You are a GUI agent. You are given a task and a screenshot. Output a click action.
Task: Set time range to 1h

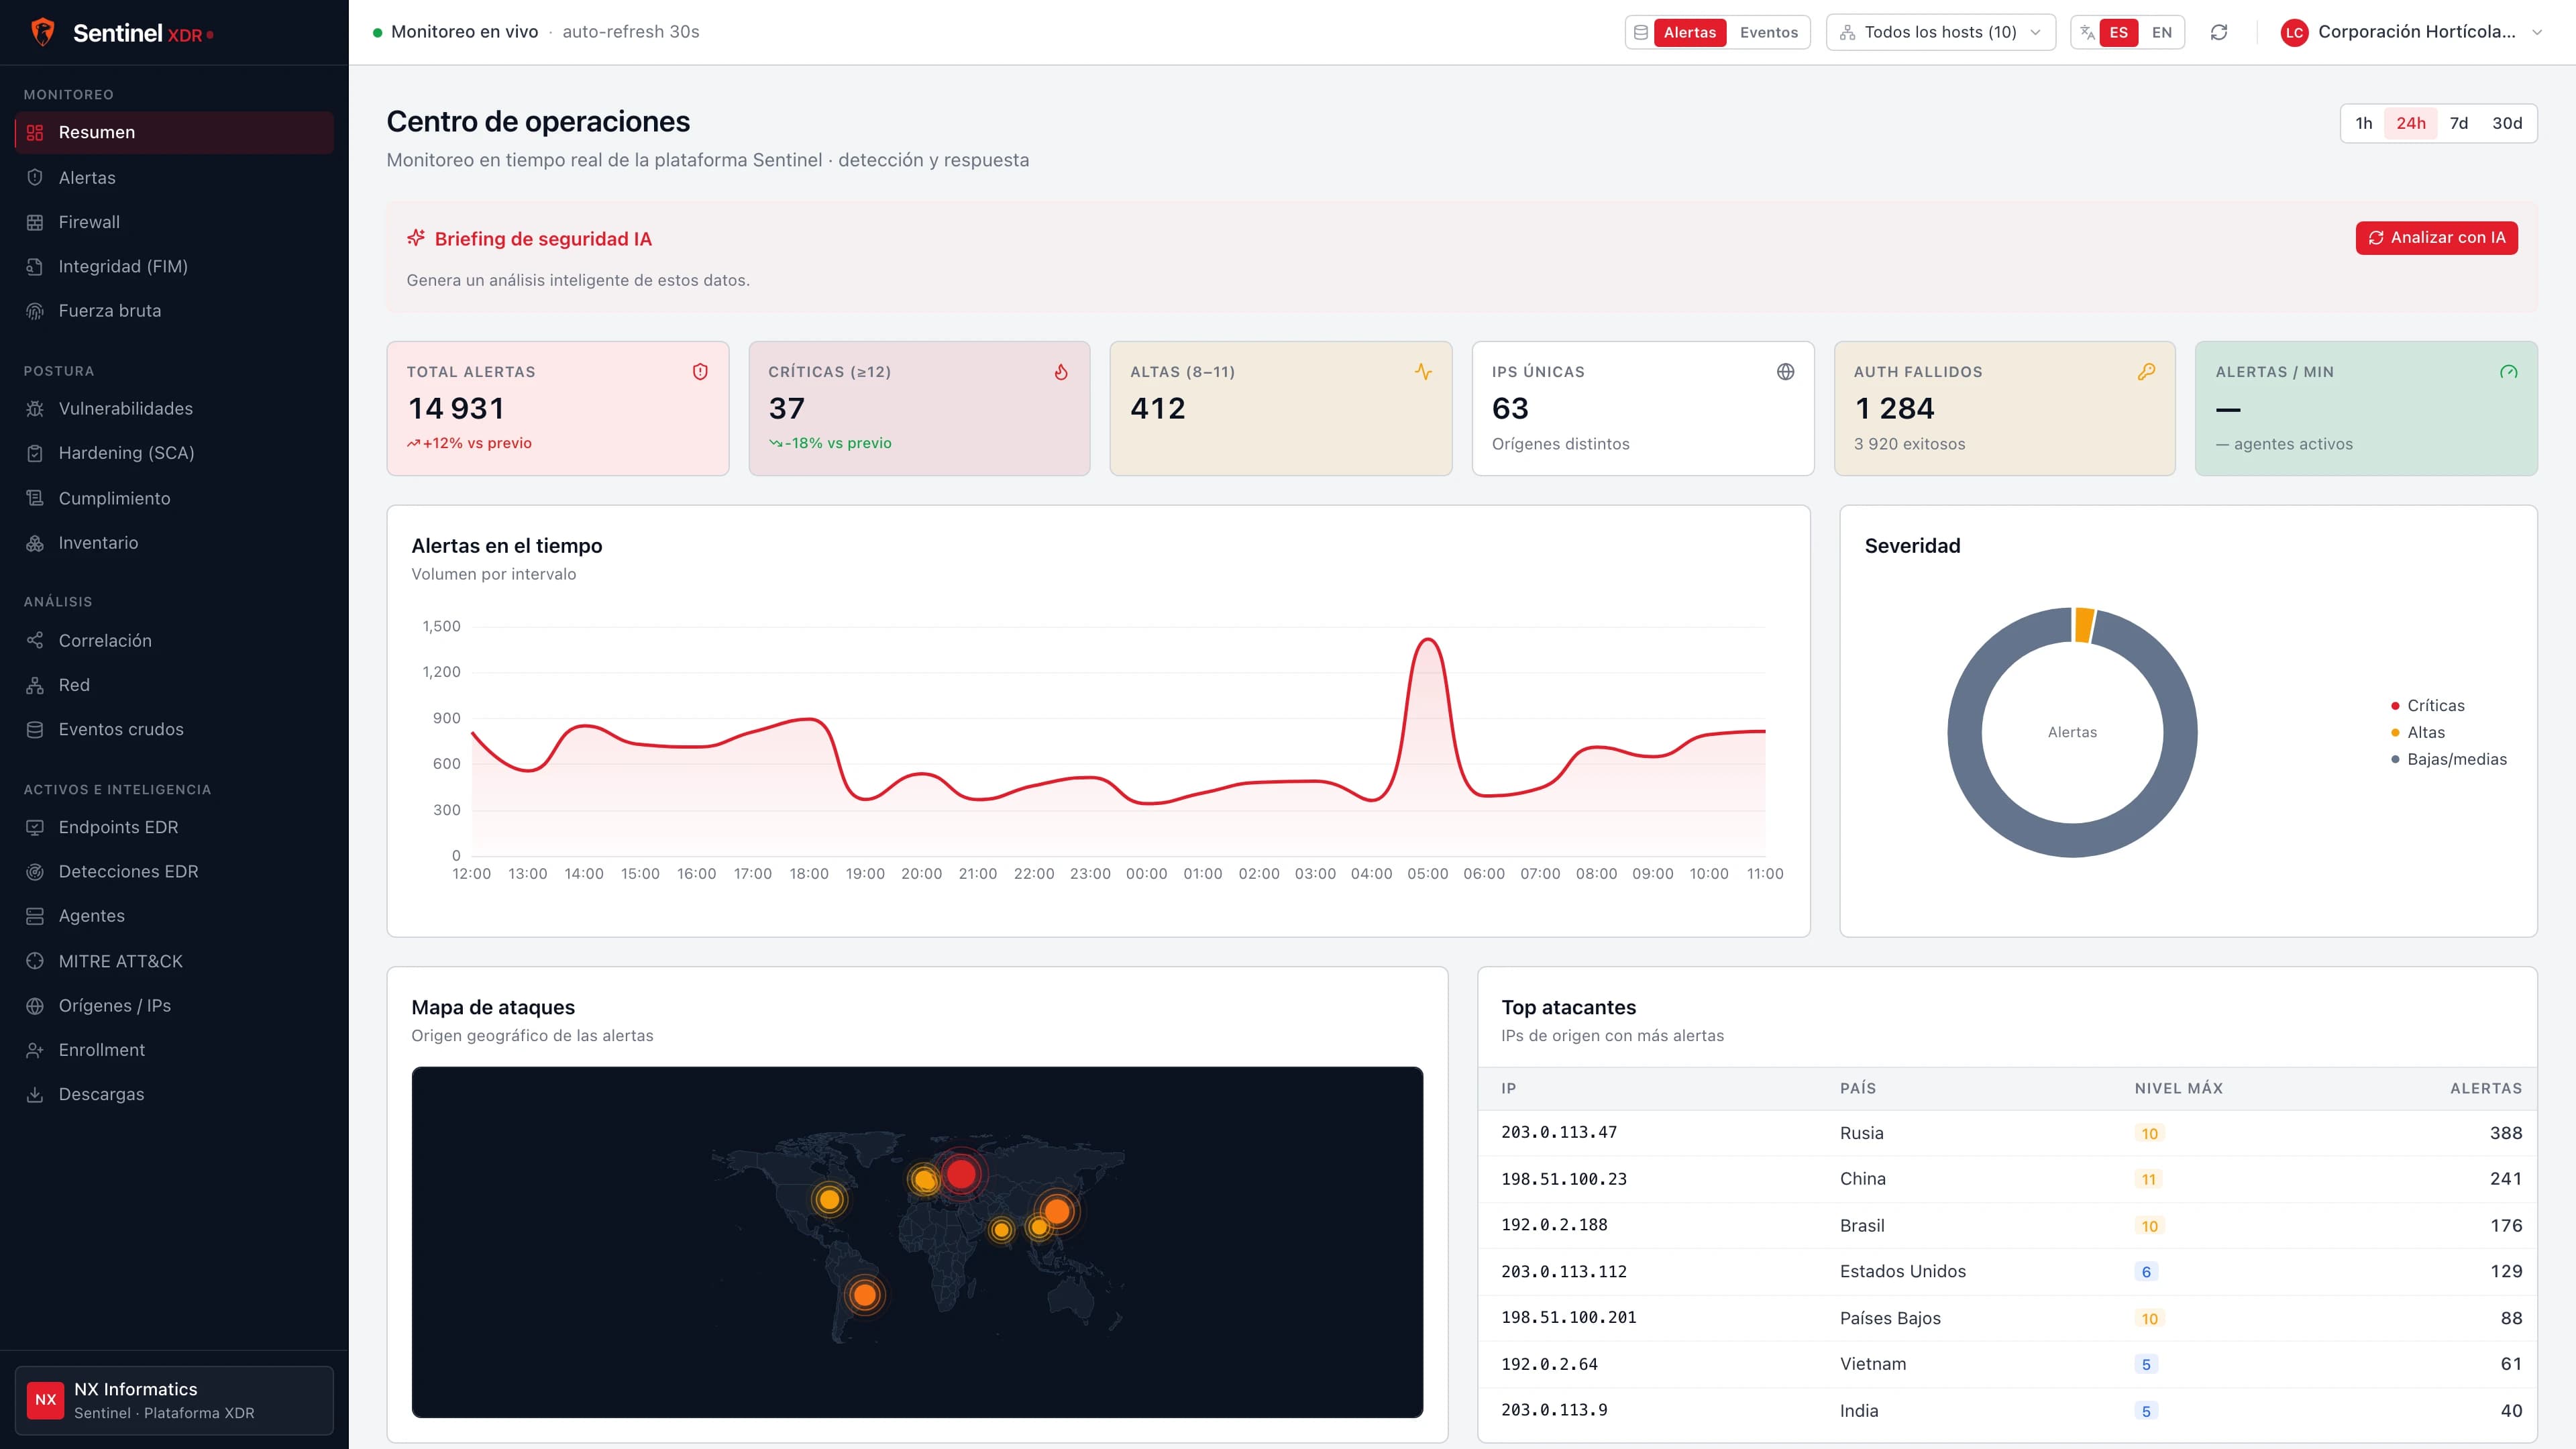[2363, 123]
